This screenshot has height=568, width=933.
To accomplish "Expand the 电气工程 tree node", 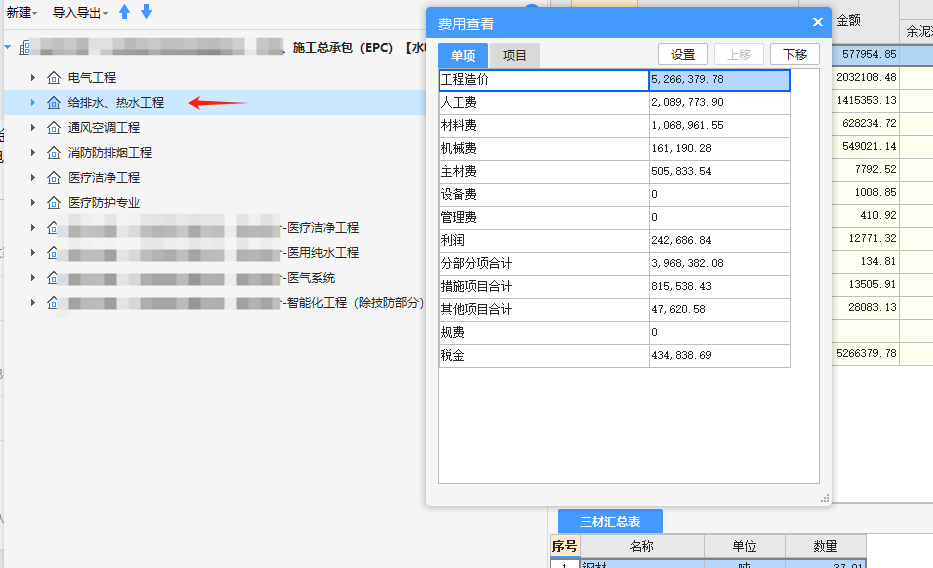I will (33, 77).
